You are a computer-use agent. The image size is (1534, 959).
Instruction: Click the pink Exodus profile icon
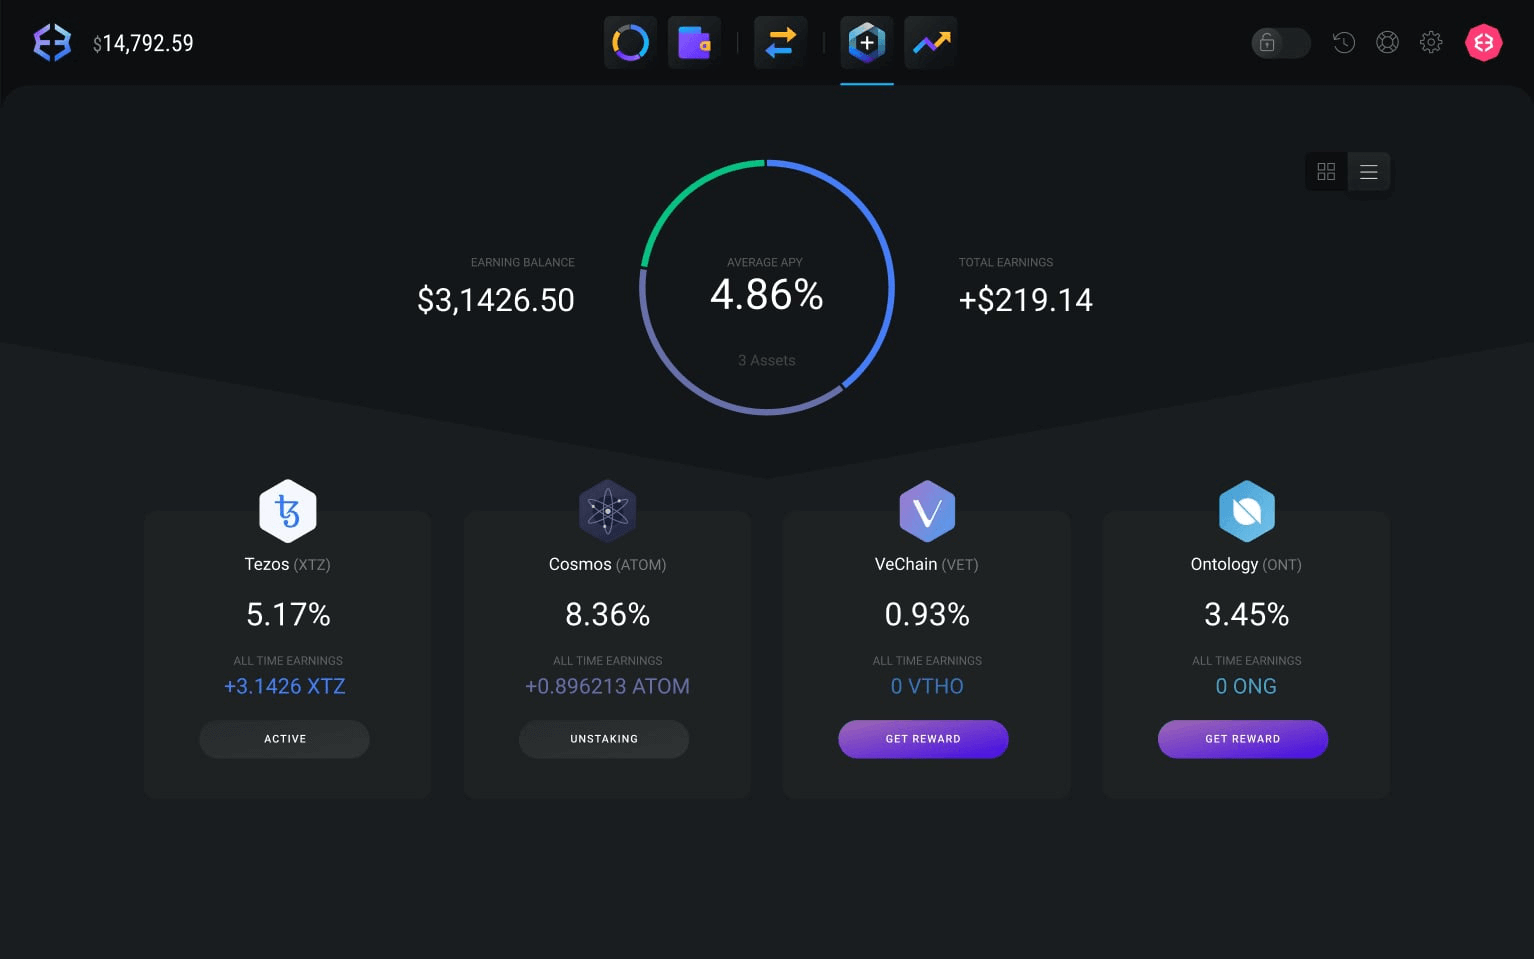click(1484, 43)
